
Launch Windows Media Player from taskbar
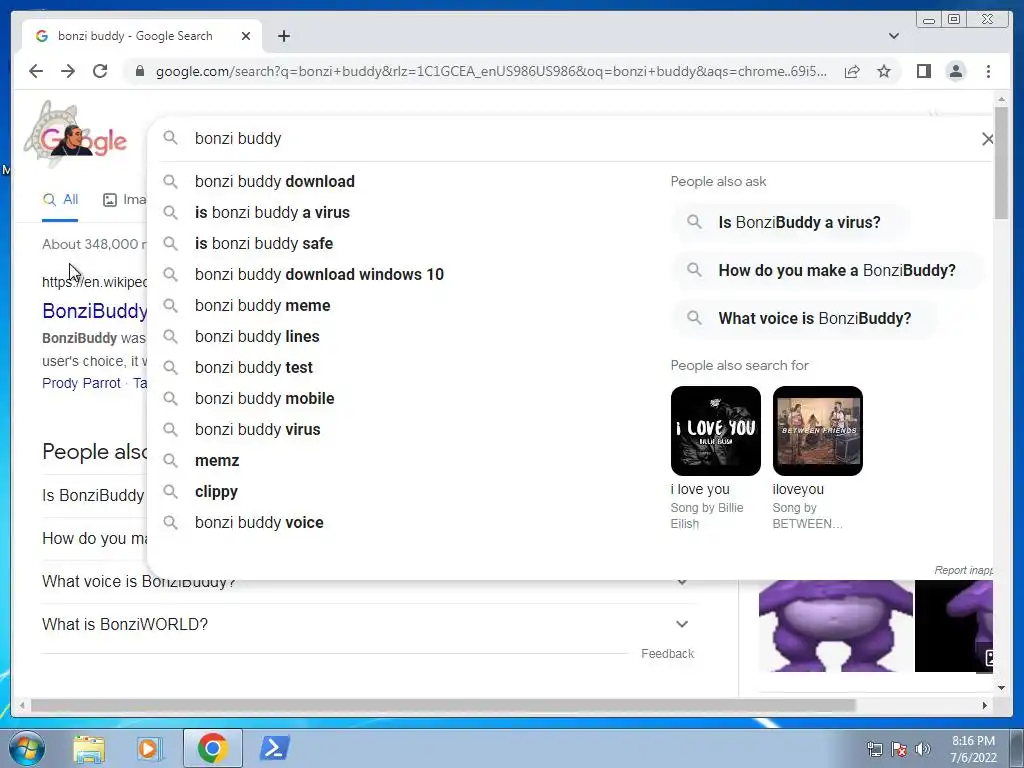[150, 748]
